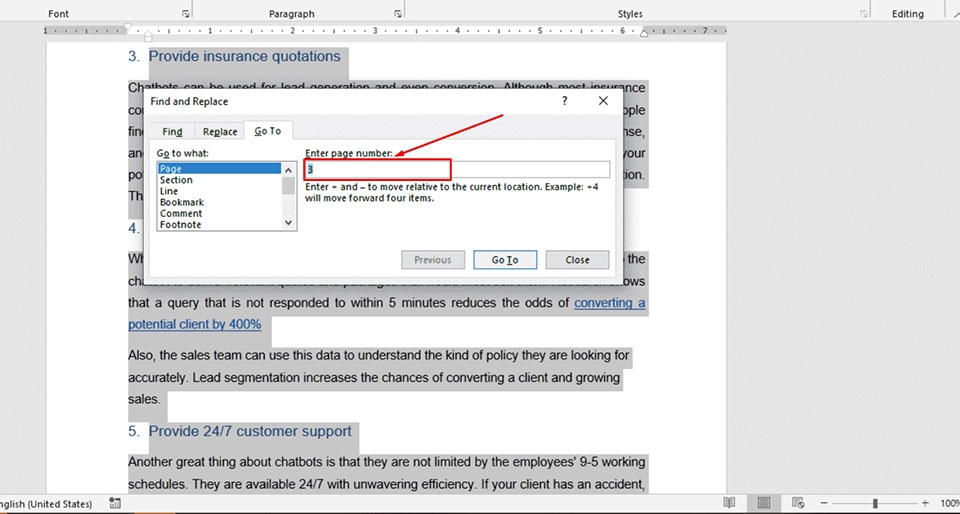Click the dialog help question mark
Viewport: 960px width, 514px height.
564,101
